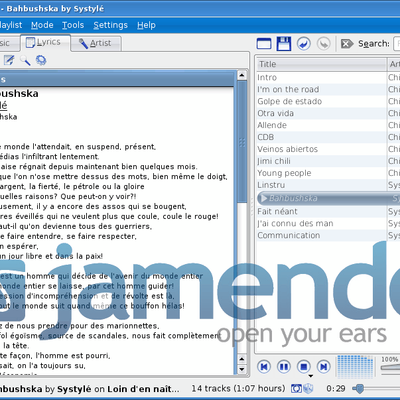Stop playback
Viewport: 400px width, 400px height.
coord(304,367)
